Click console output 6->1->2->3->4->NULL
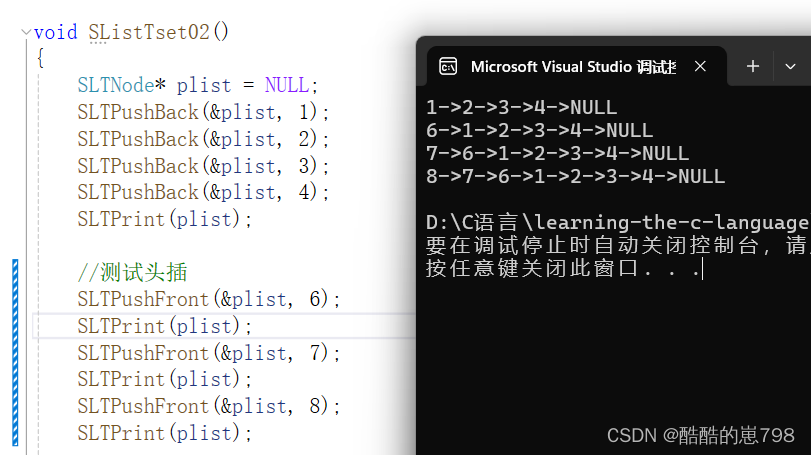 [539, 130]
